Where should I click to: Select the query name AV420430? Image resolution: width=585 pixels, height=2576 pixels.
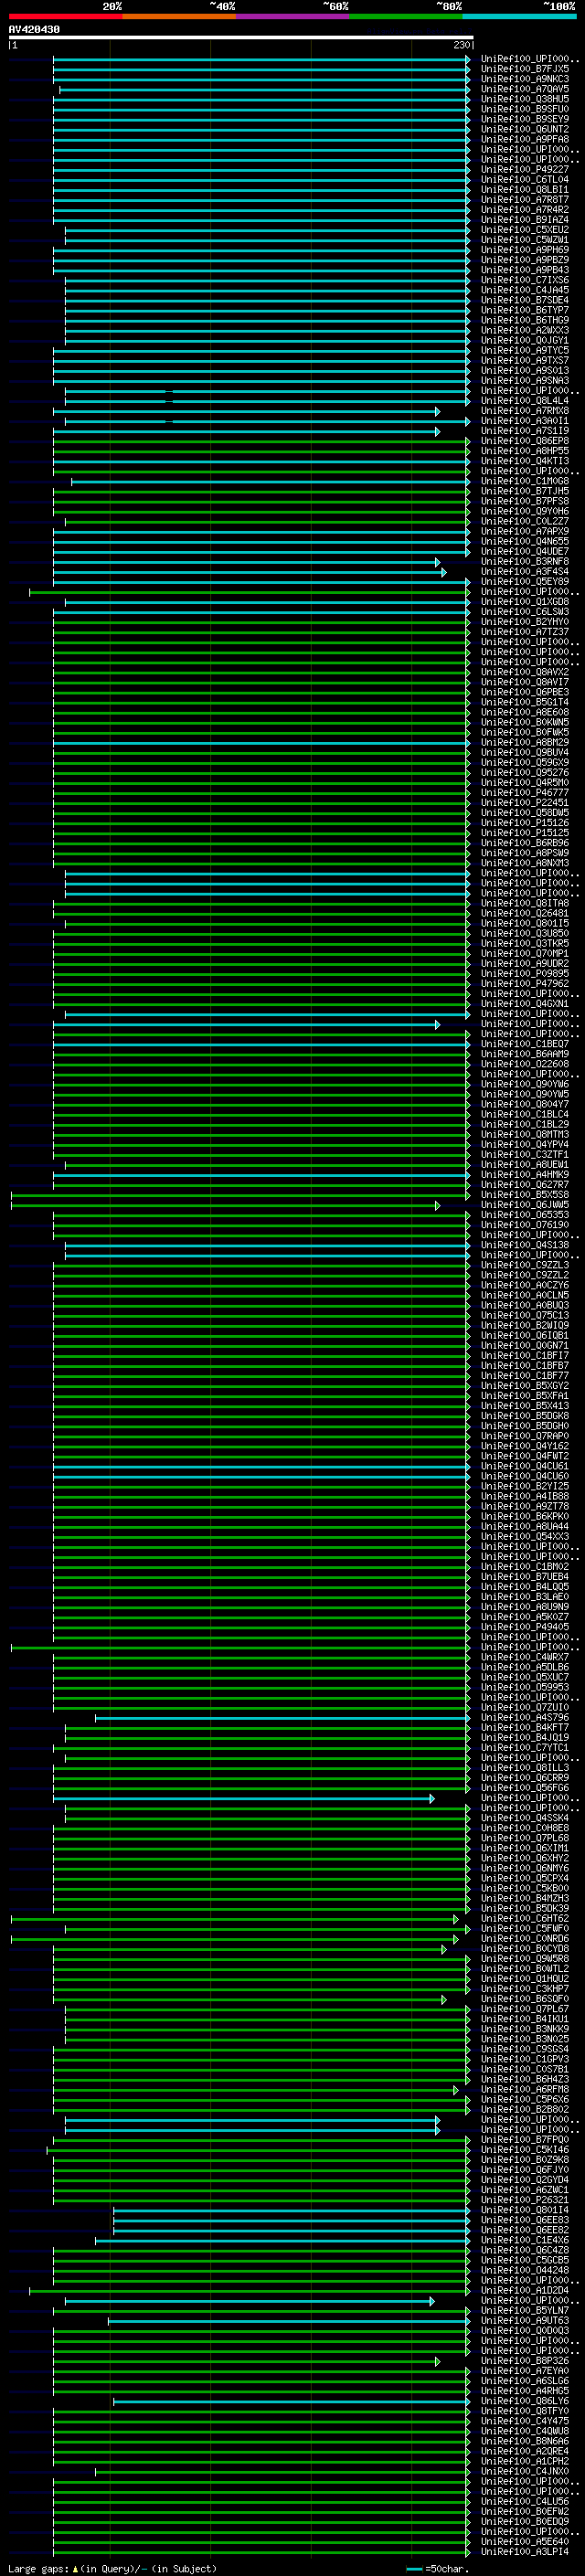coord(34,30)
